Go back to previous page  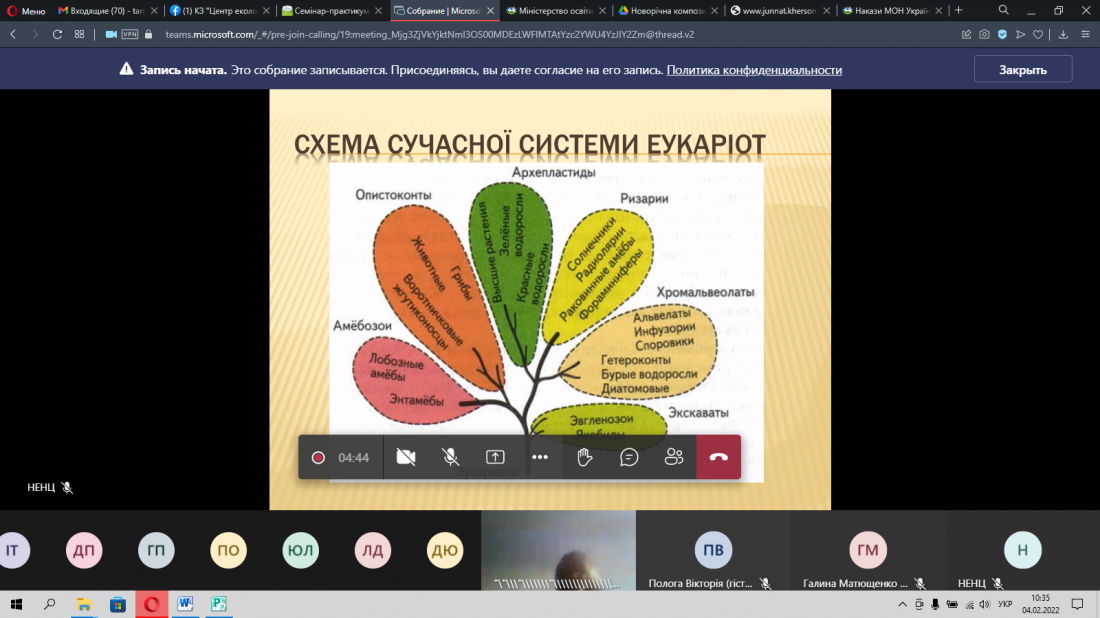point(13,34)
